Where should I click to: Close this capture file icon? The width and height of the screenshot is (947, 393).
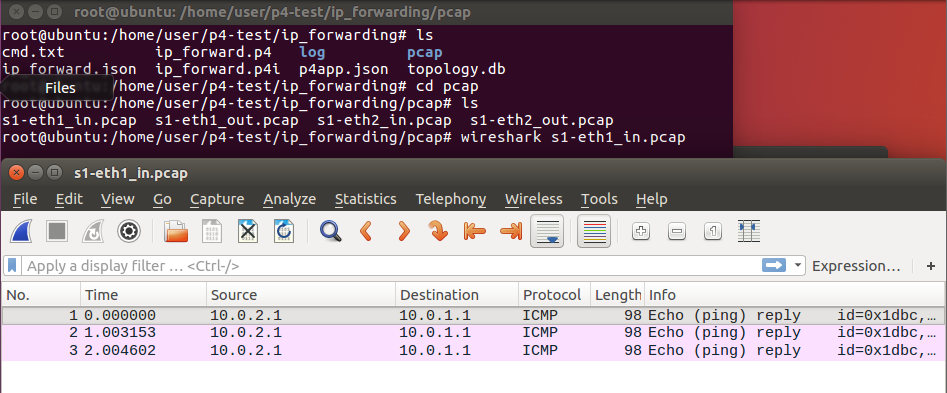click(248, 231)
